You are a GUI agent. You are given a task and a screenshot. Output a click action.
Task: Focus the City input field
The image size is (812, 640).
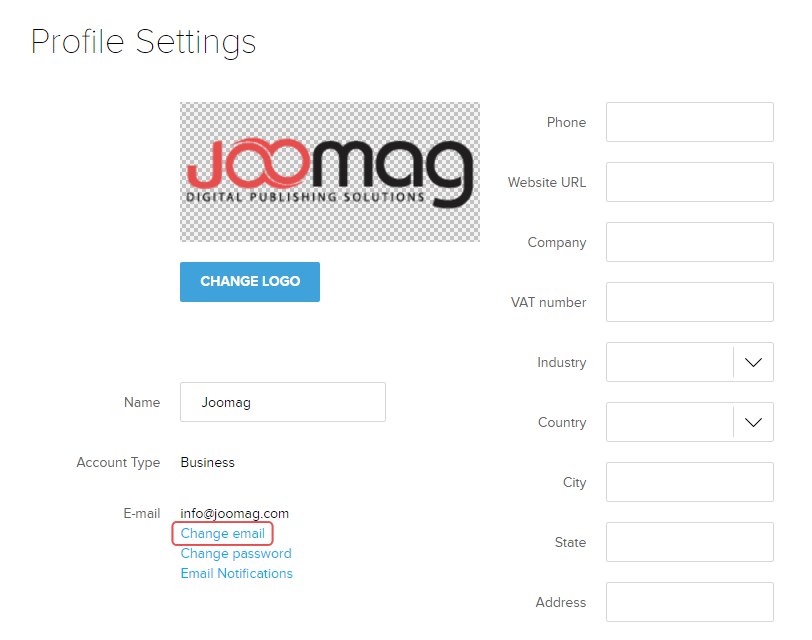point(690,482)
